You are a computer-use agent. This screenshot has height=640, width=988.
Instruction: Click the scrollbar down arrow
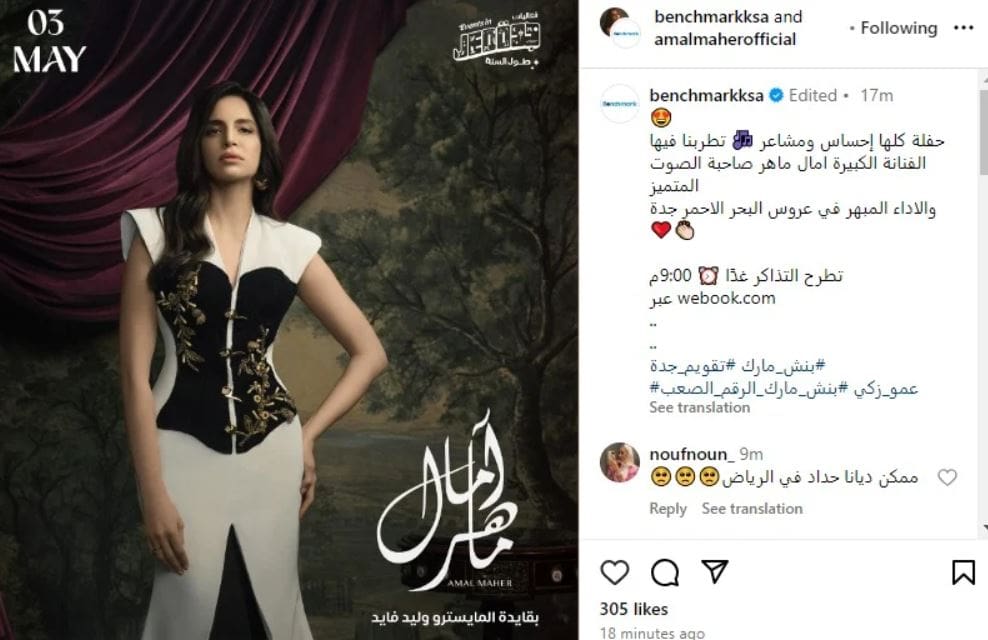[984, 527]
